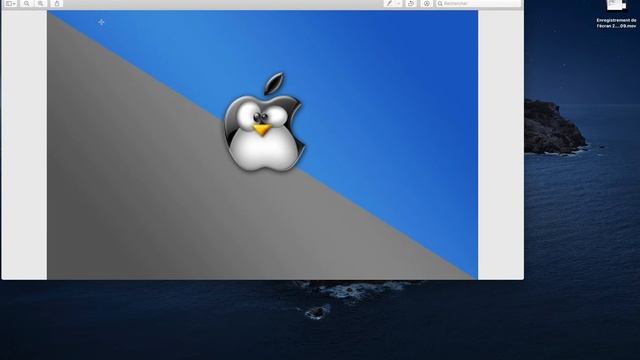Expand the highlight pen options arrow

(x=399, y=3)
